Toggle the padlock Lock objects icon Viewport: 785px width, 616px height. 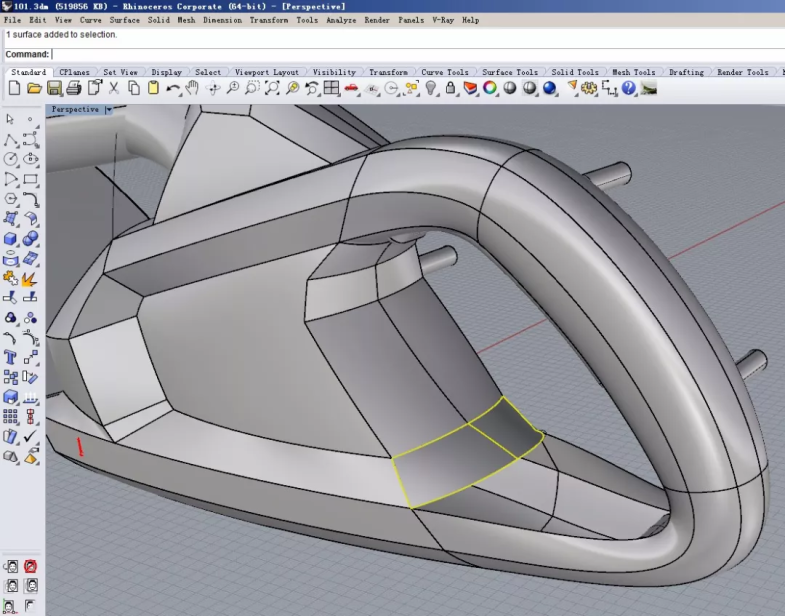(x=451, y=88)
